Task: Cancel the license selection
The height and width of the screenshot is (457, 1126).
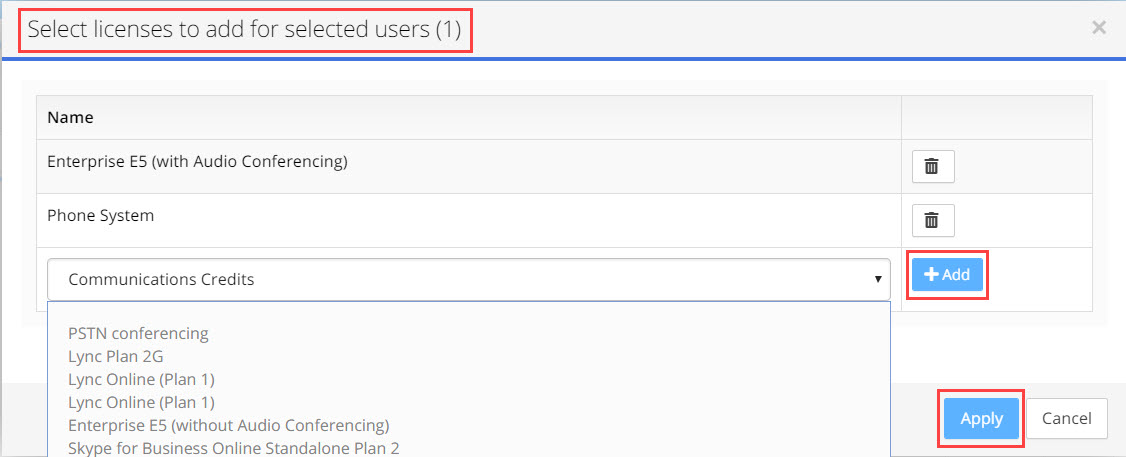Action: pyautogui.click(x=1067, y=419)
